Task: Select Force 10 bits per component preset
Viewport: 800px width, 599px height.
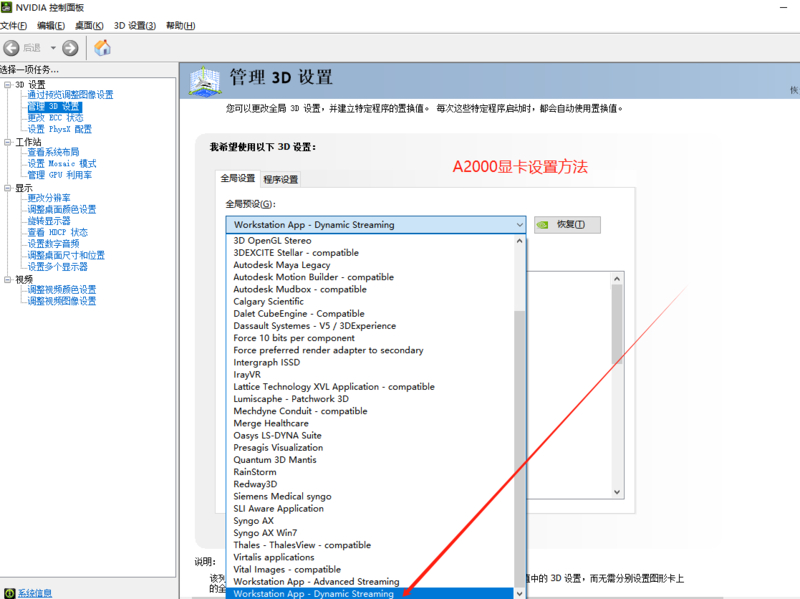Action: [x=370, y=338]
